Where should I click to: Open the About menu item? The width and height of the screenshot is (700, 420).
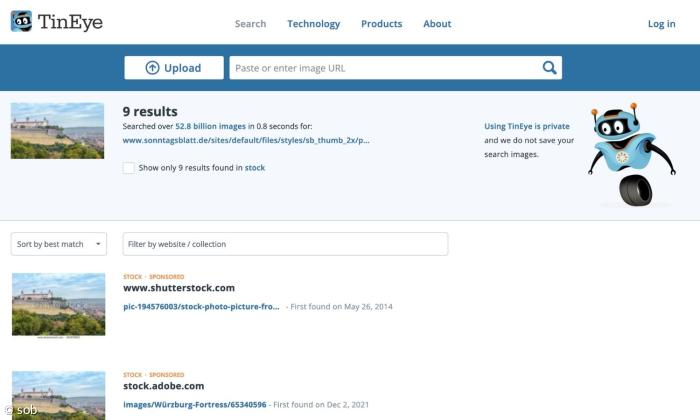coord(437,24)
